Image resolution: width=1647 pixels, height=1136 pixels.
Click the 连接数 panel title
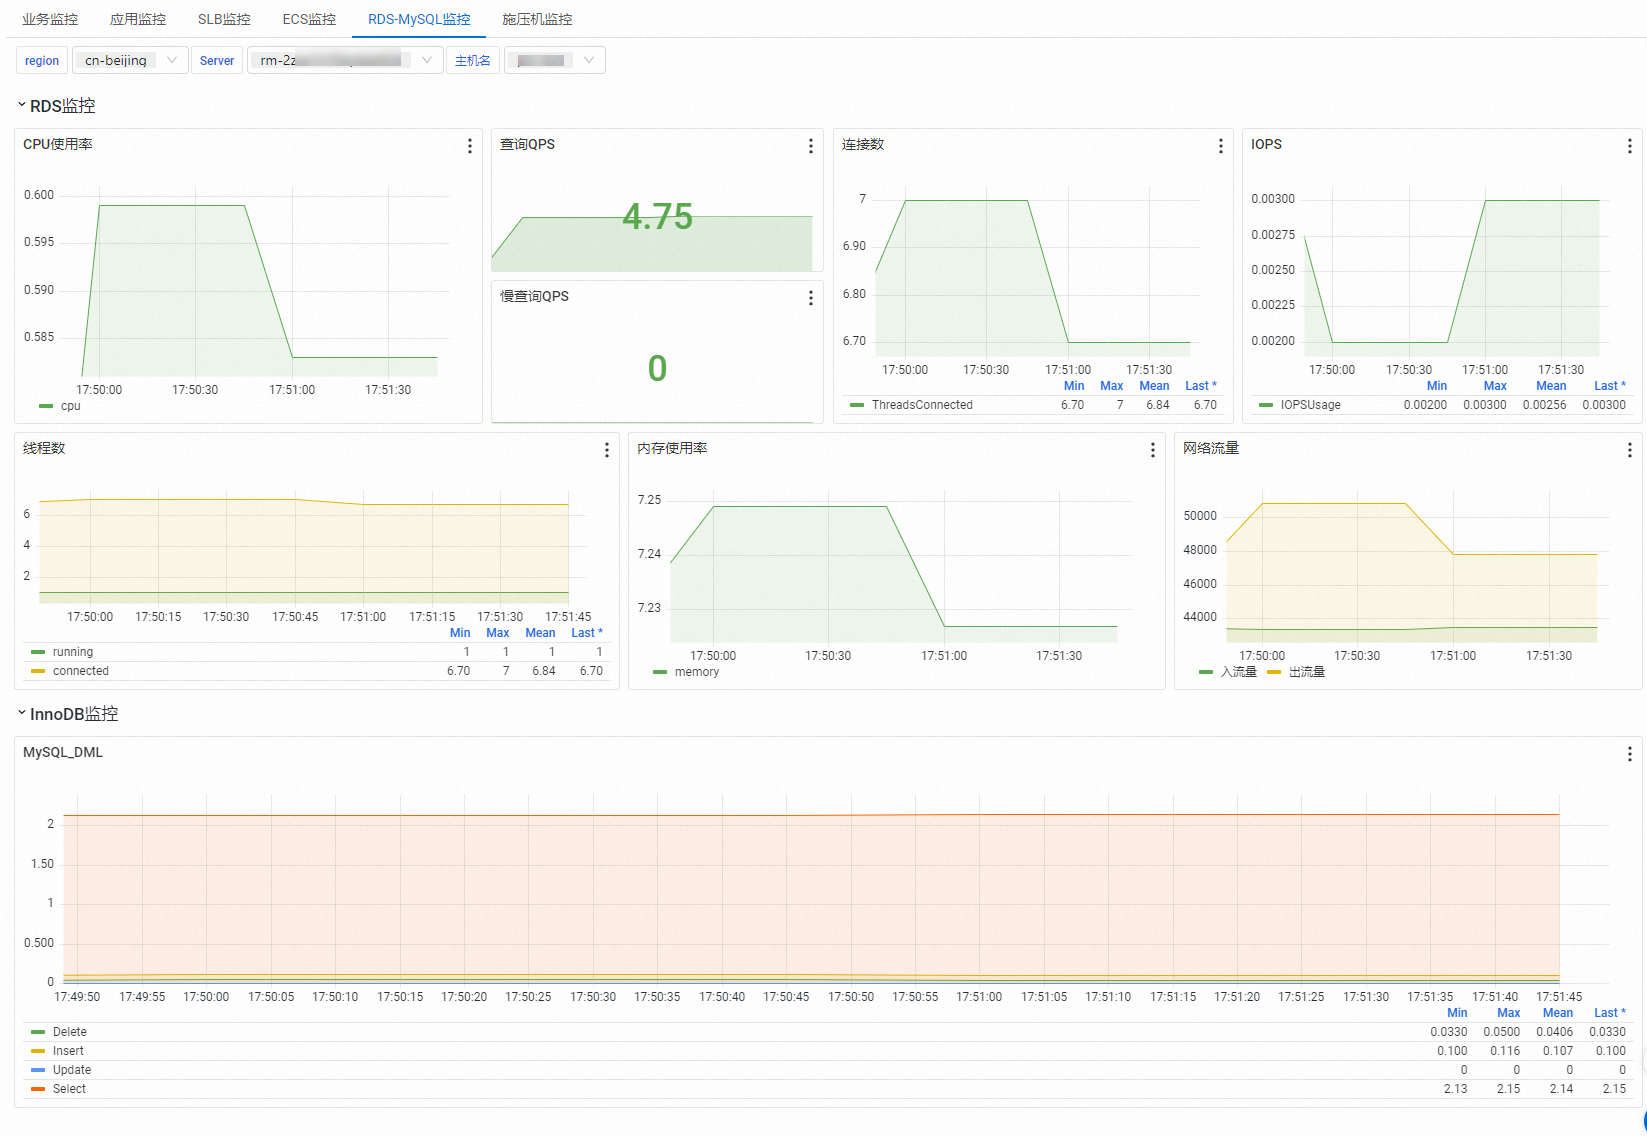pos(863,144)
